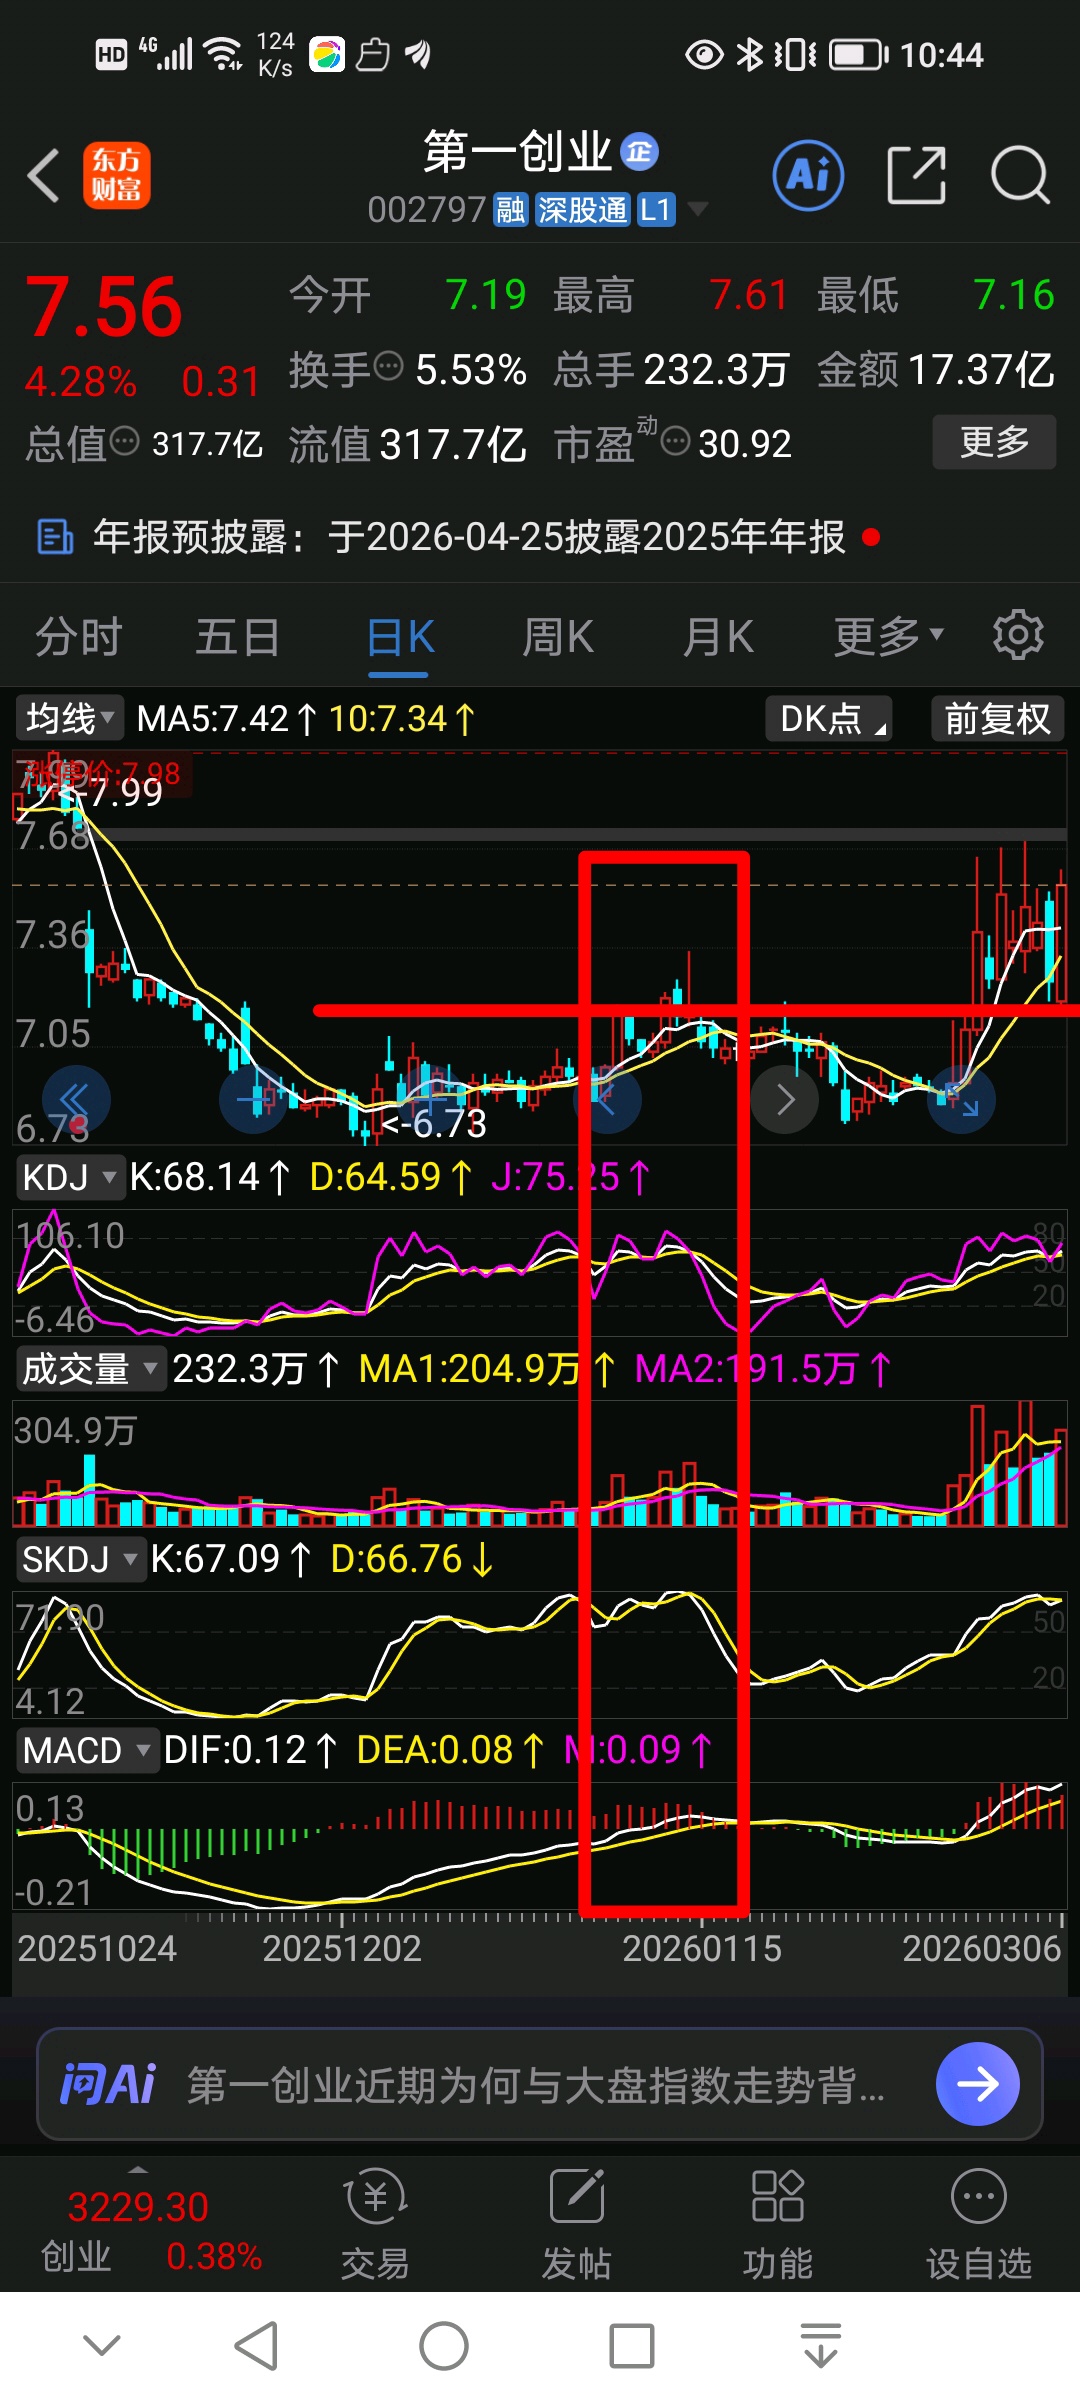
Task: Open the 东方财富 logo home
Action: click(117, 176)
